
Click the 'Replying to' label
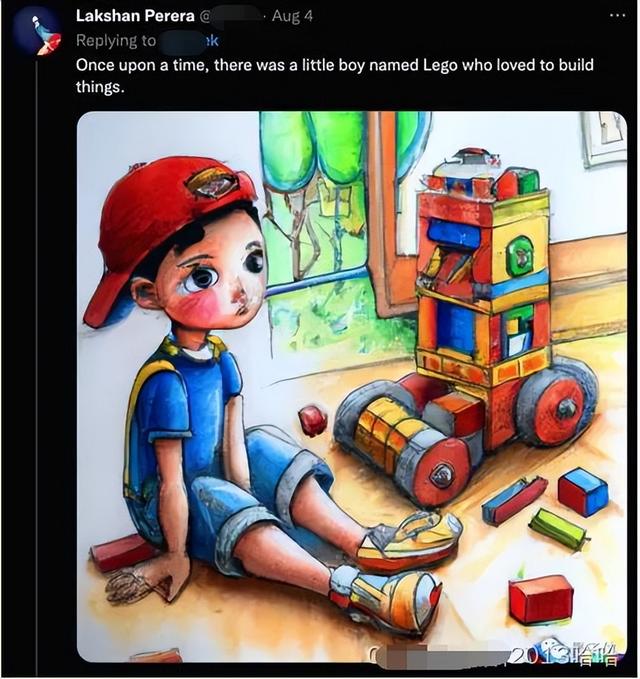tap(116, 41)
